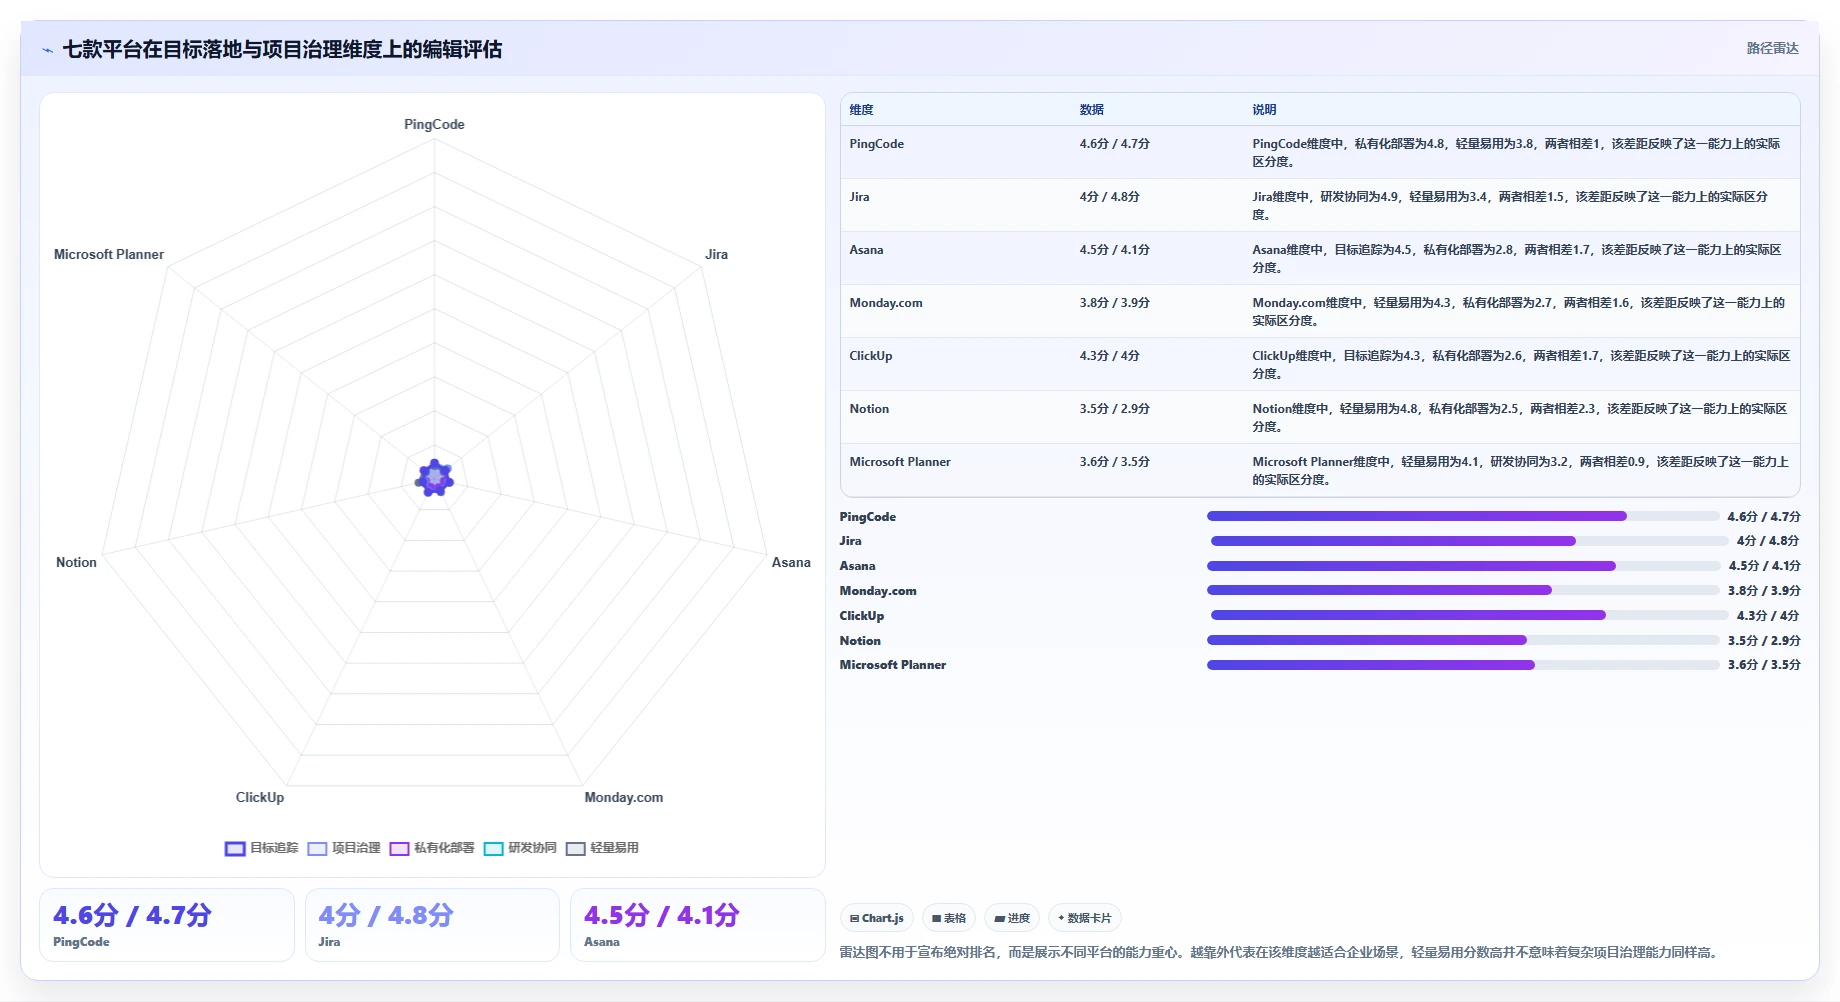The width and height of the screenshot is (1840, 1002).
Task: Open the Jira score card
Action: click(432, 925)
